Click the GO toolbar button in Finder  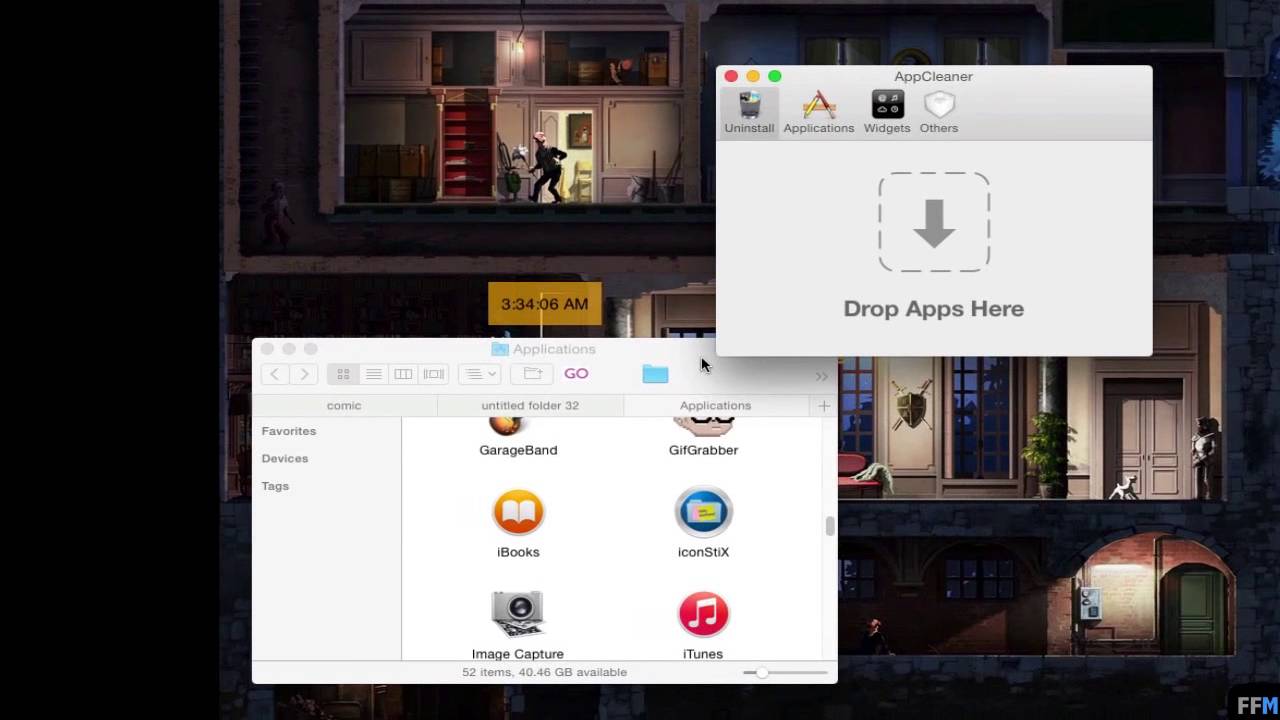point(576,373)
